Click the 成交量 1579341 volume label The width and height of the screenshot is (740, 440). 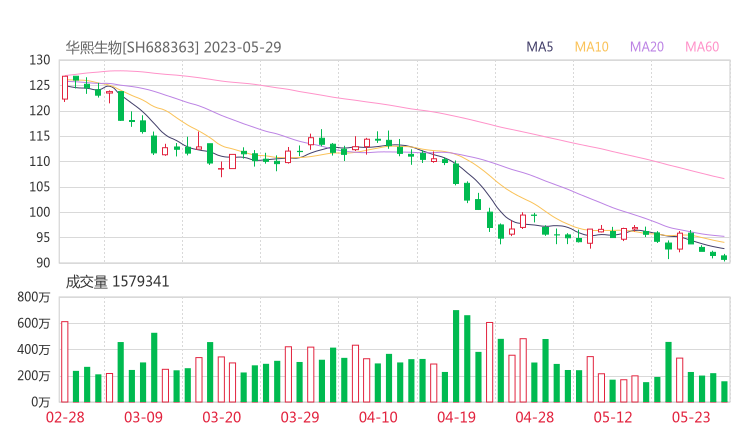click(117, 282)
